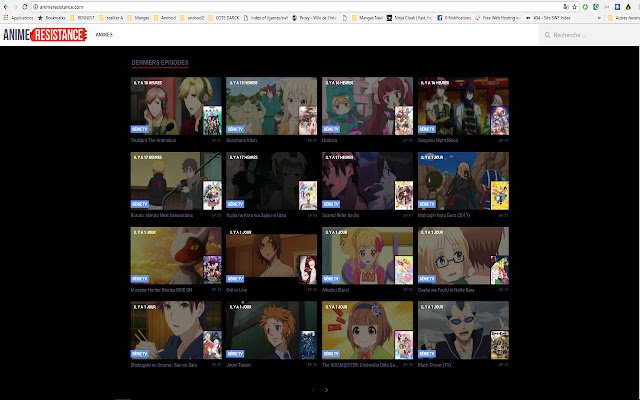640x400 pixels.
Task: Open the Monster Hunter Stories RIDE ON link
Action: 161,290
